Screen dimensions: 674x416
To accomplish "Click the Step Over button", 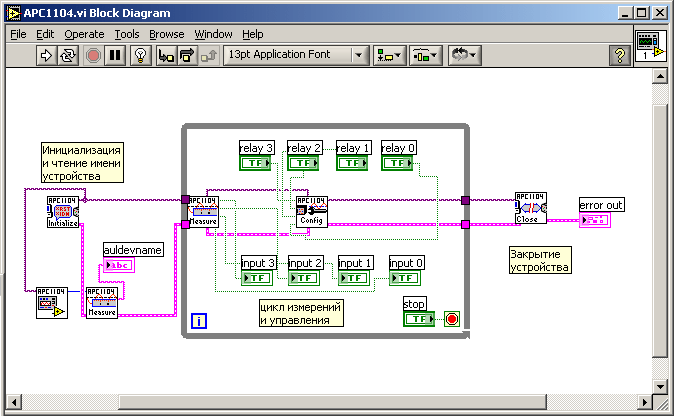I will (x=187, y=55).
